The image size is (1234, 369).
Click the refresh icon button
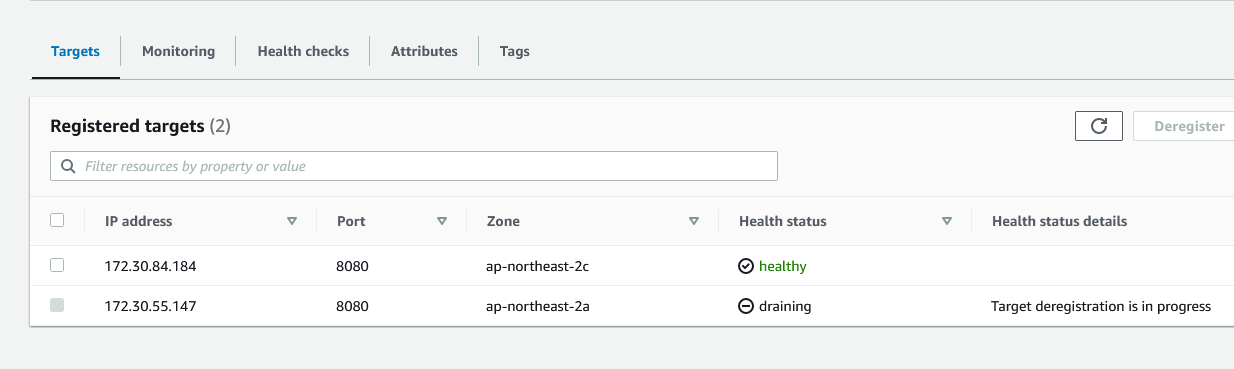tap(1099, 126)
